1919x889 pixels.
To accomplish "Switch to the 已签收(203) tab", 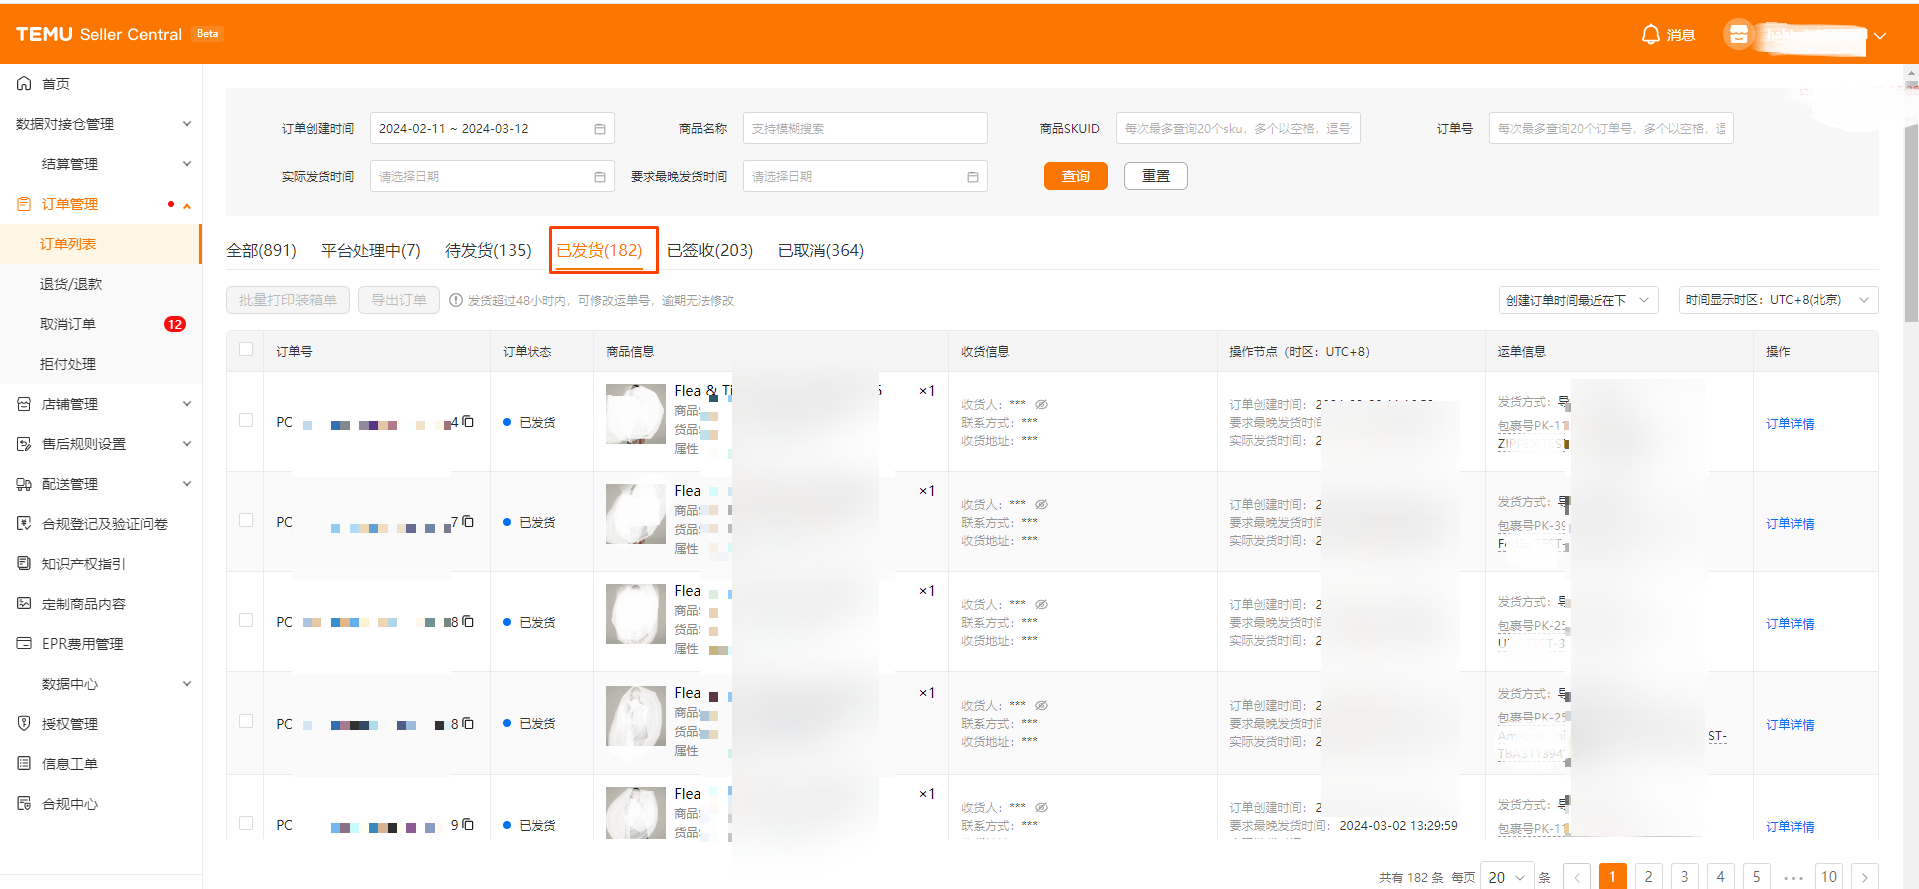I will [x=709, y=250].
